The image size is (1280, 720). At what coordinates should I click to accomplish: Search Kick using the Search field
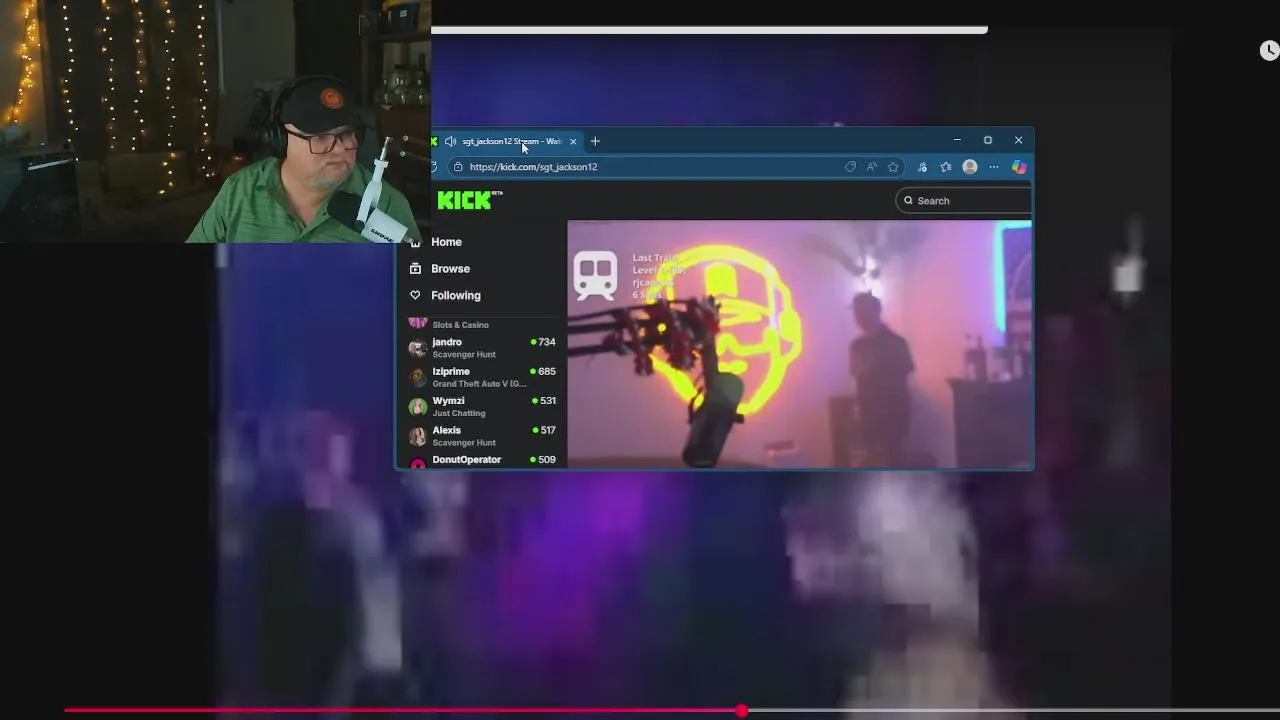click(x=964, y=200)
